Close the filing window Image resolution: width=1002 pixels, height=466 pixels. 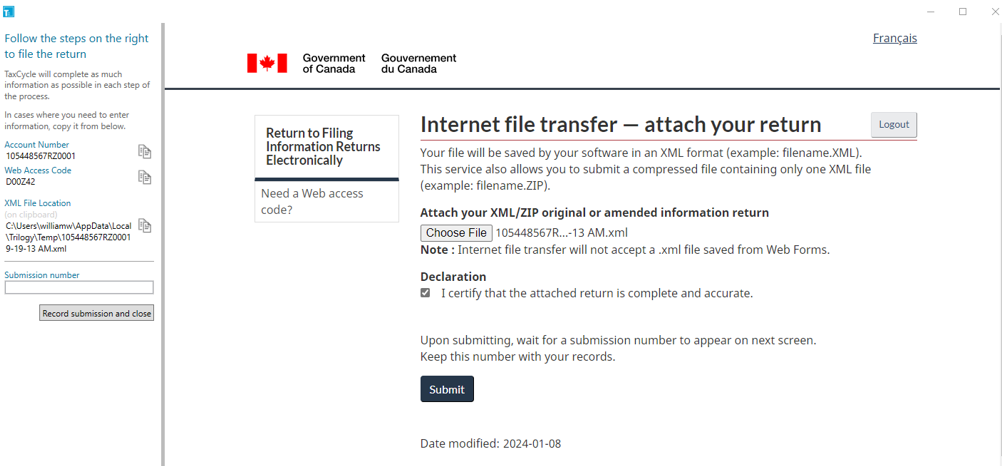pos(994,12)
